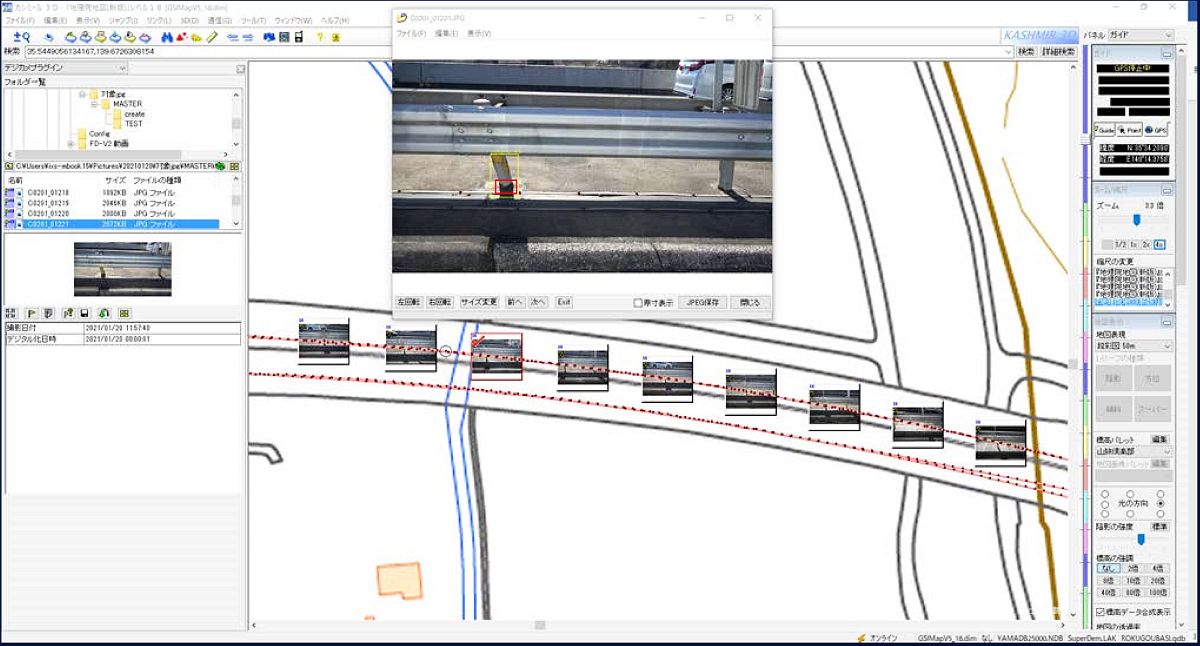Image resolution: width=1200 pixels, height=646 pixels.
Task: Click the blue map pair toolbar icon
Action: tap(269, 37)
